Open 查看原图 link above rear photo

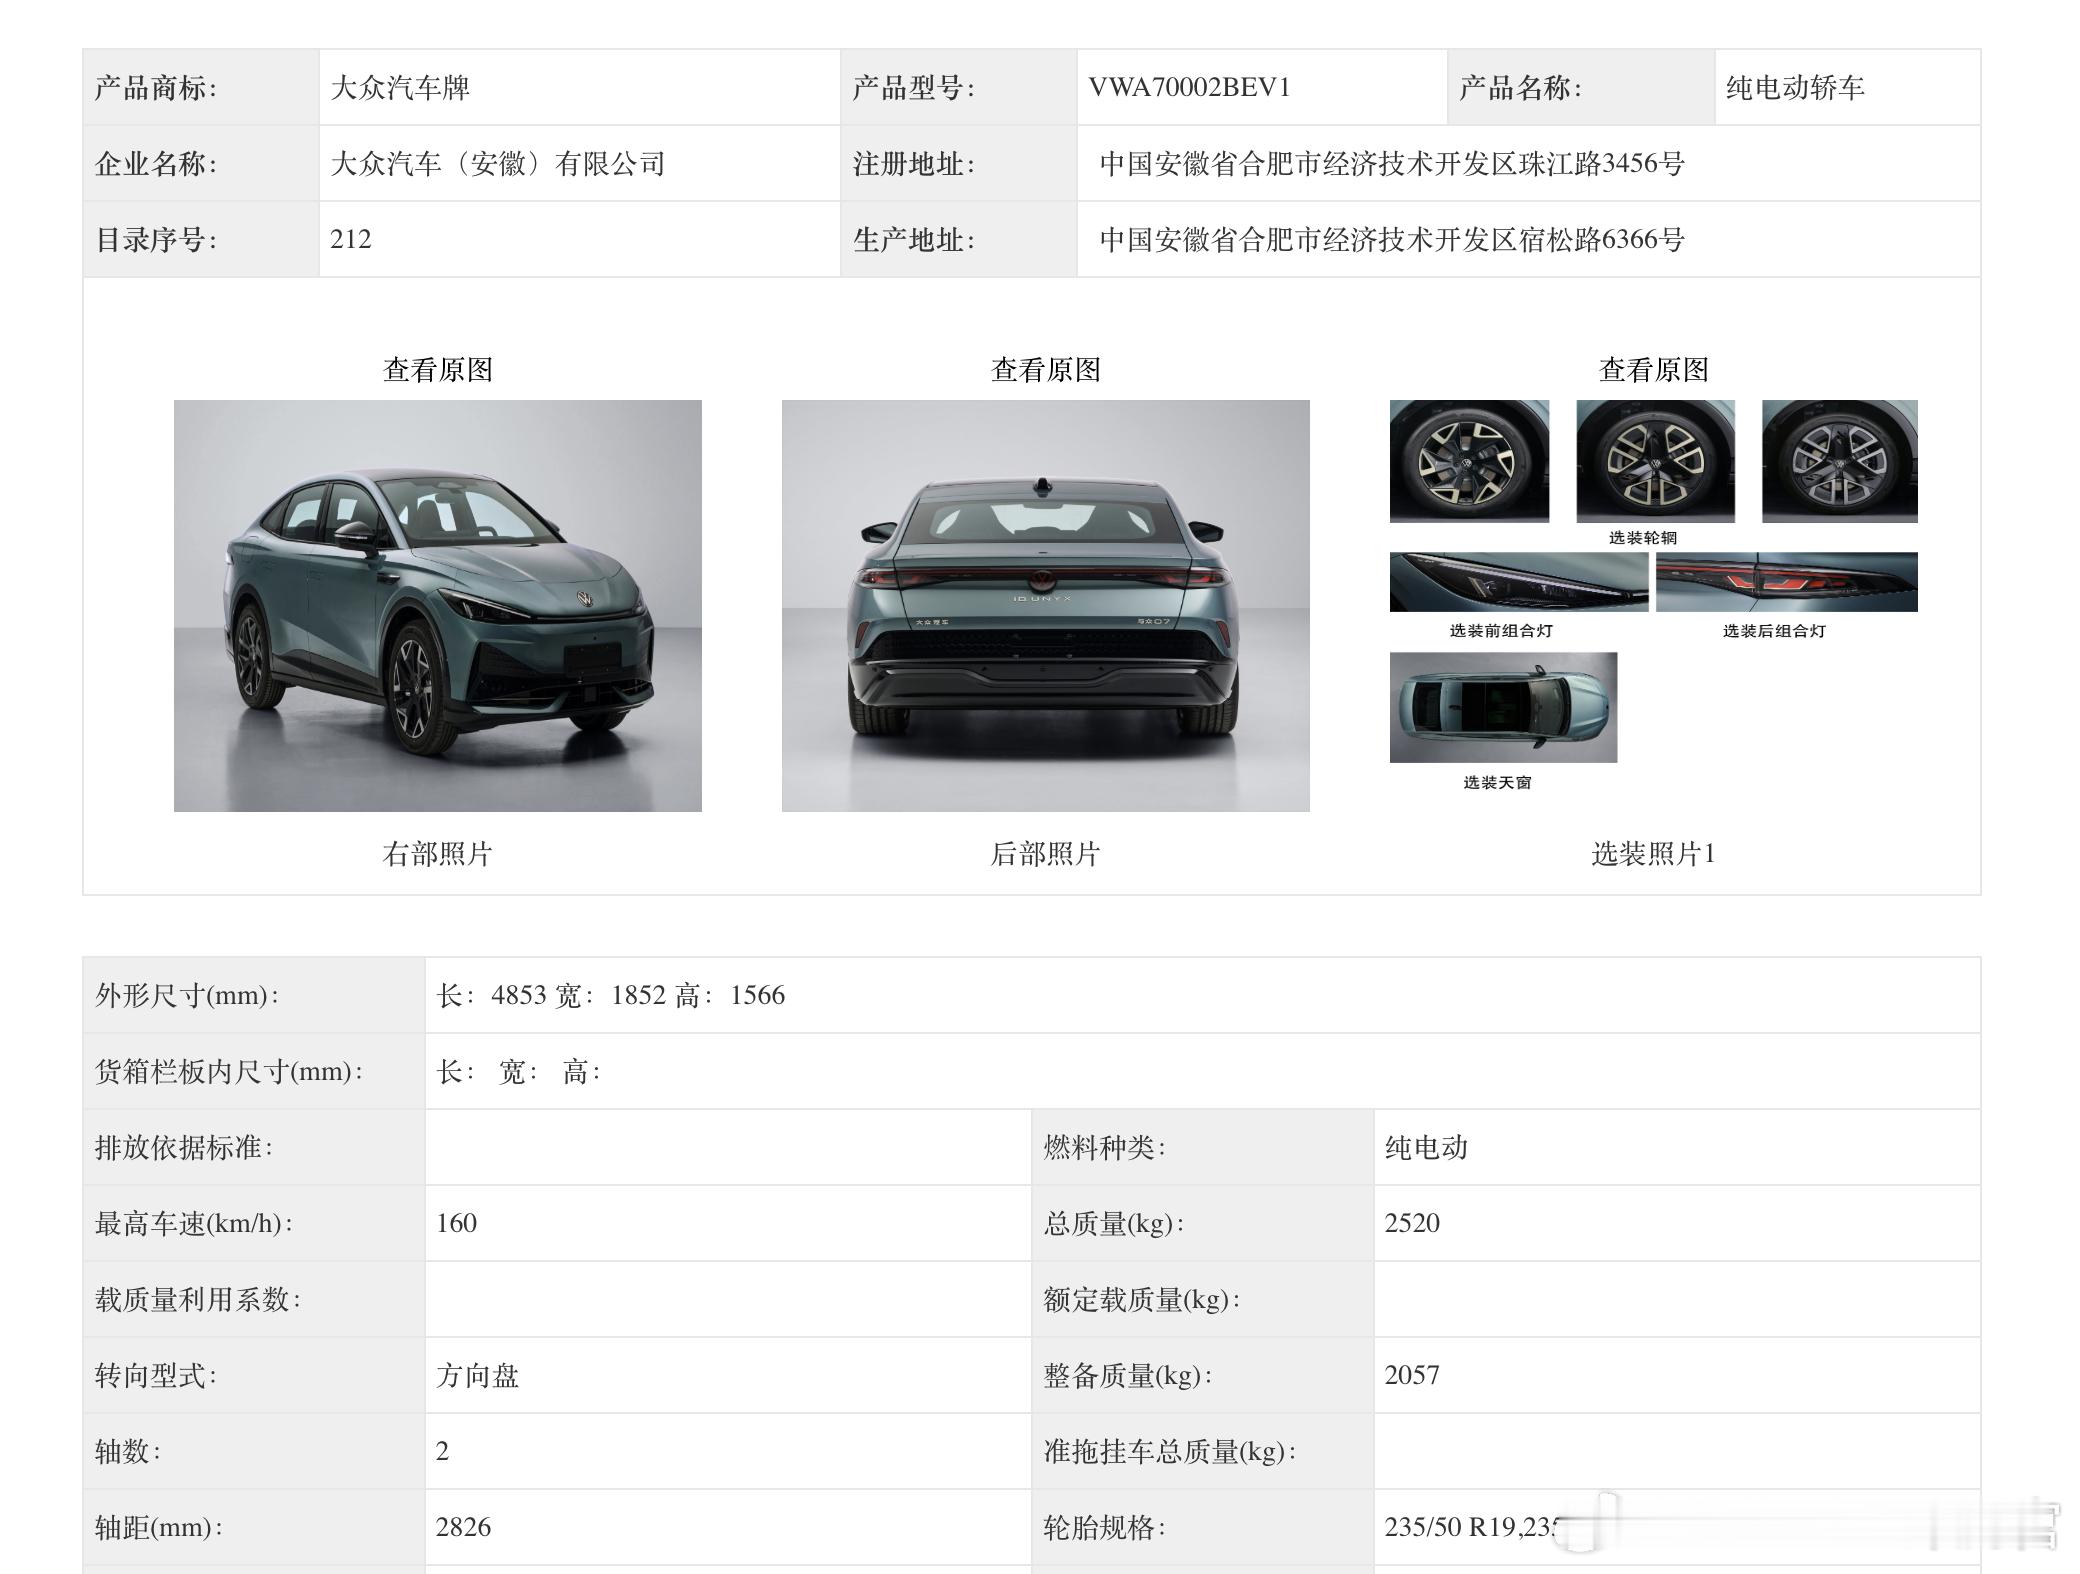1045,370
